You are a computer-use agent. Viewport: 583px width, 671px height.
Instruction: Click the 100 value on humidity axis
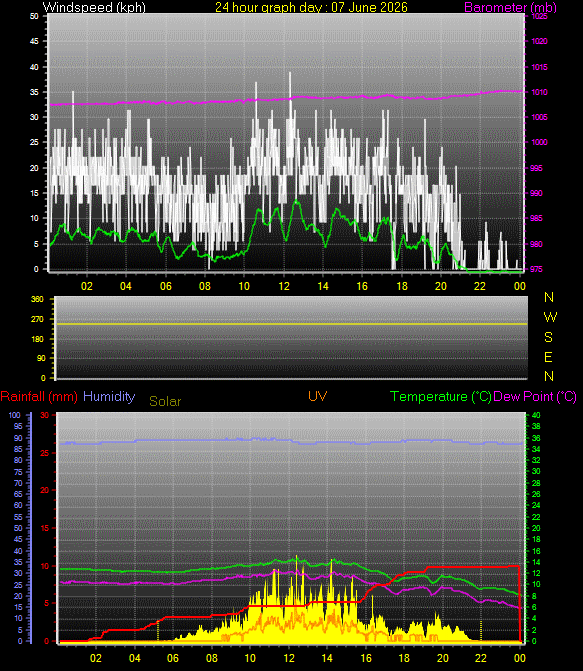click(x=15, y=415)
